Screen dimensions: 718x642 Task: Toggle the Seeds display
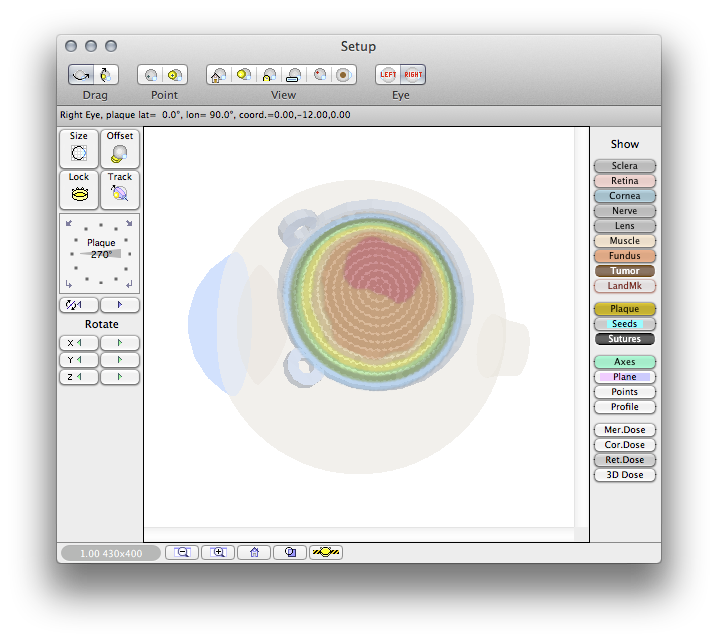(625, 324)
